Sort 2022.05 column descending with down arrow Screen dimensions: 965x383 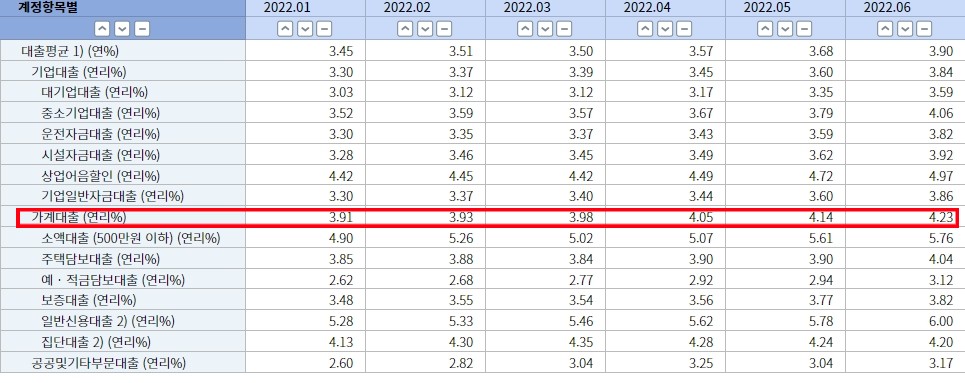pyautogui.click(x=785, y=29)
